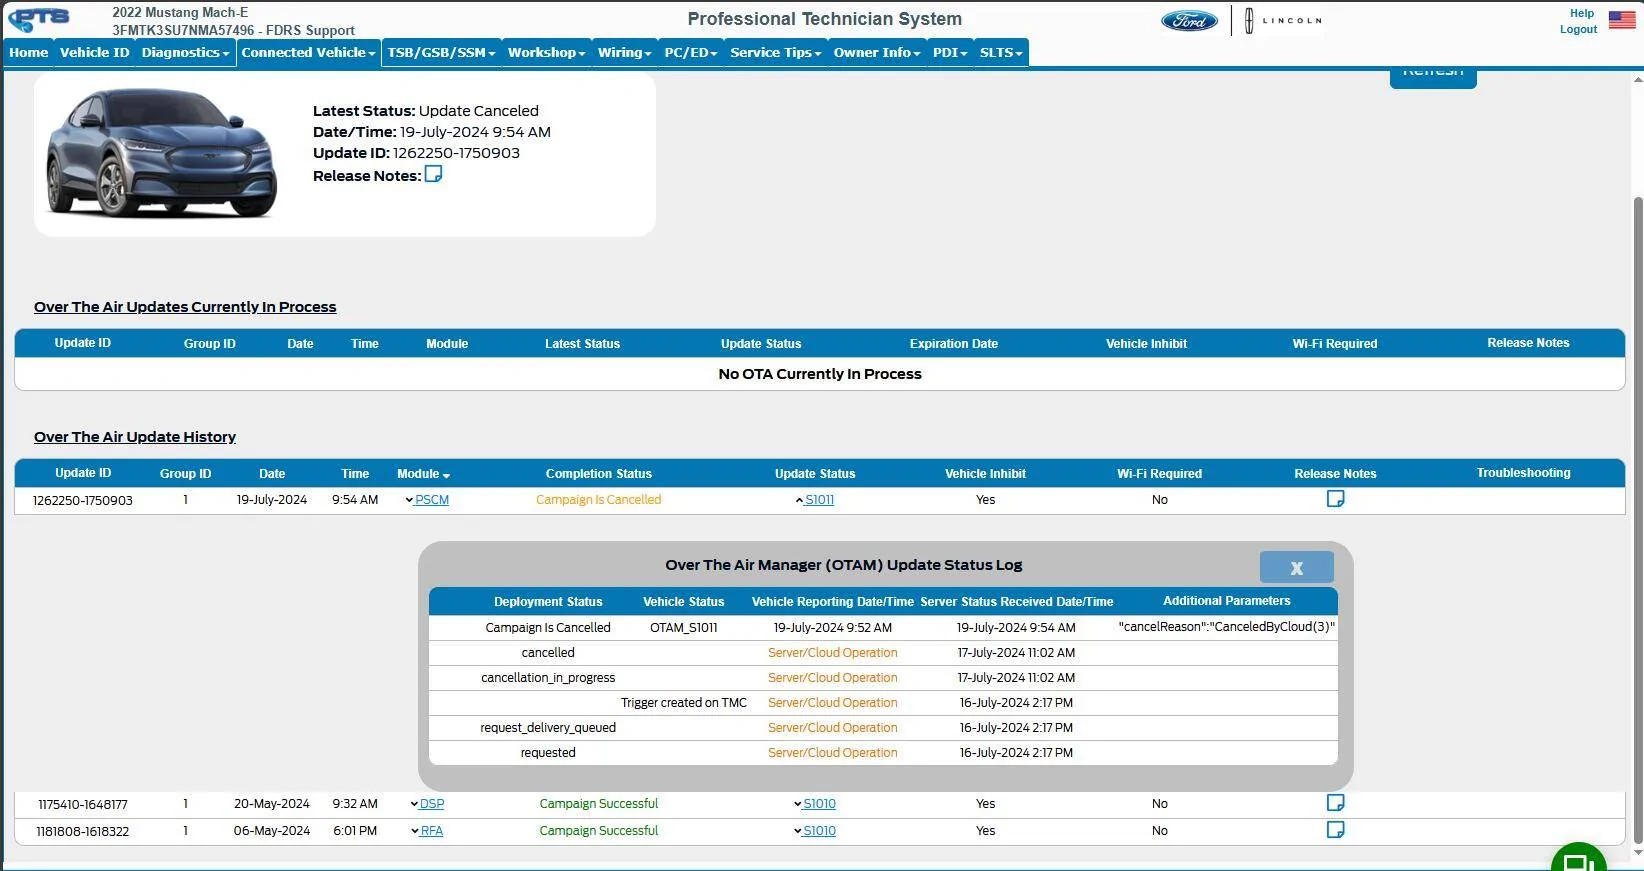Viewport: 1644px width, 871px height.
Task: Click the Mustang Mach-E vehicle image
Action: 161,153
